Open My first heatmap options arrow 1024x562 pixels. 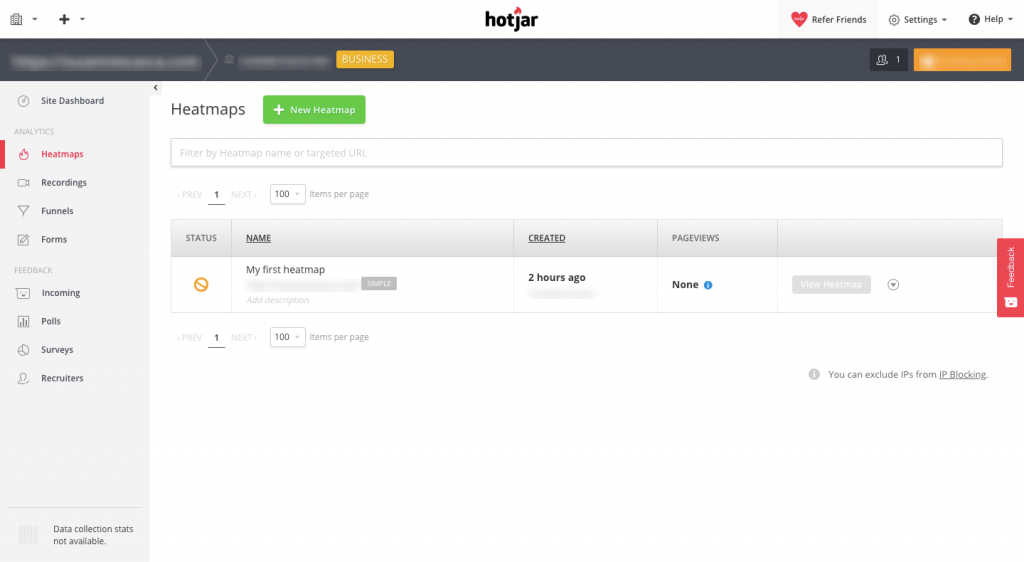[893, 285]
